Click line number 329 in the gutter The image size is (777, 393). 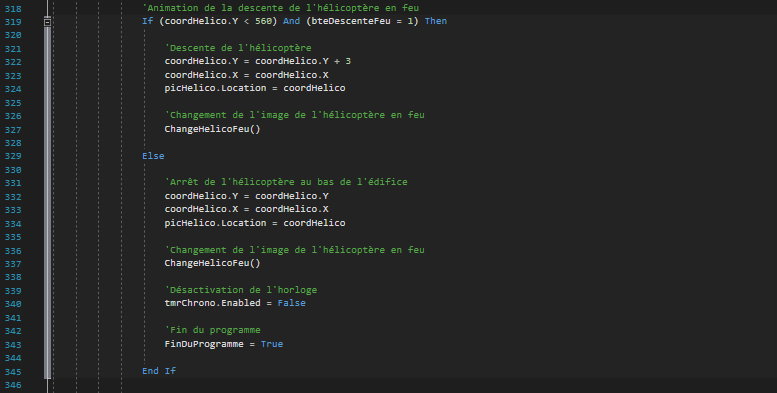tap(13, 156)
